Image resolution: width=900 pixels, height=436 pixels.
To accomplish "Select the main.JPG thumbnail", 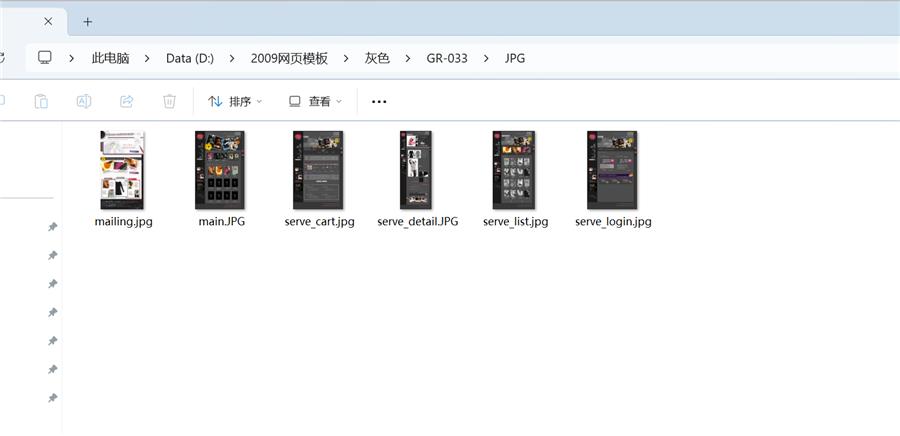I will (220, 170).
